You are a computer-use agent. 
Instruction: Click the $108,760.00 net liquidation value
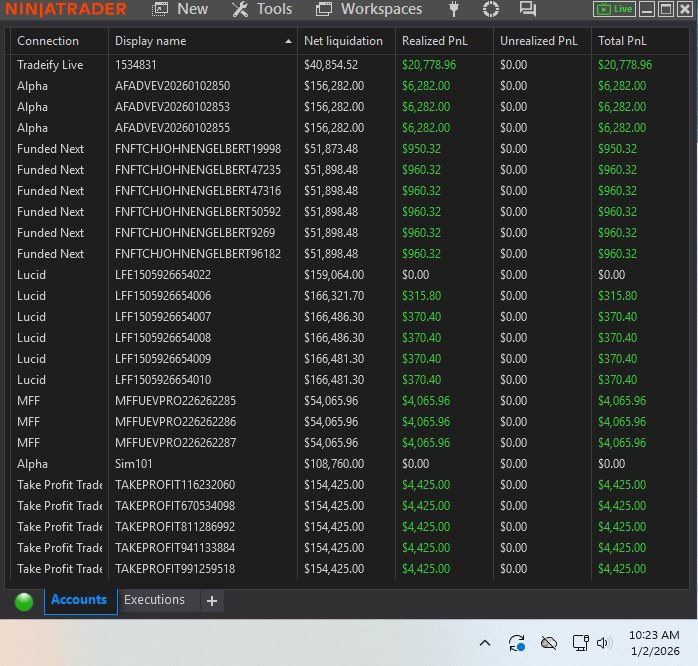click(x=334, y=463)
